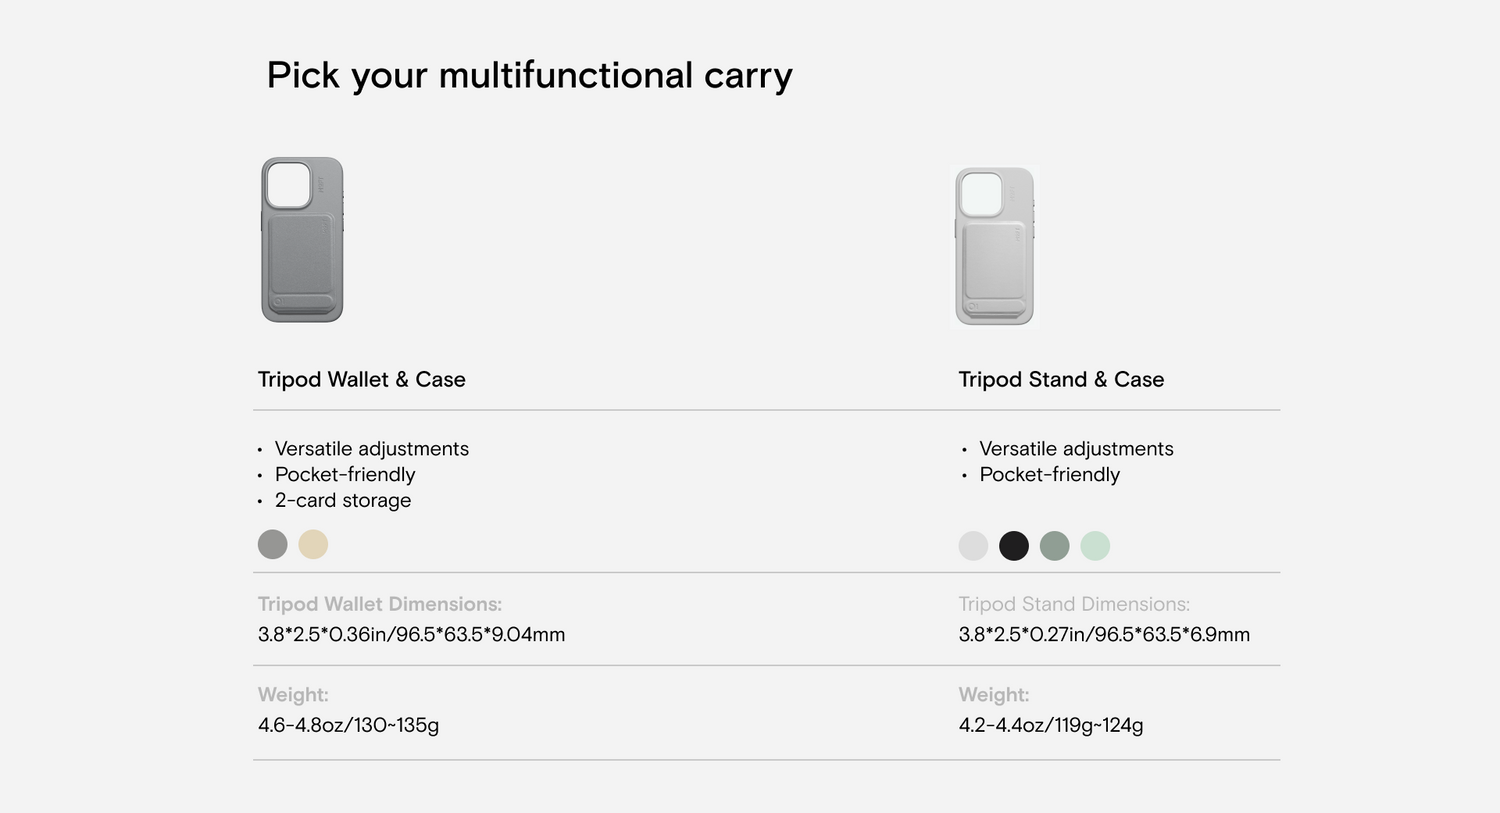
Task: Click the Tripod Wallet dimensions value 3.8*2.5*0.36in
Action: pos(411,635)
